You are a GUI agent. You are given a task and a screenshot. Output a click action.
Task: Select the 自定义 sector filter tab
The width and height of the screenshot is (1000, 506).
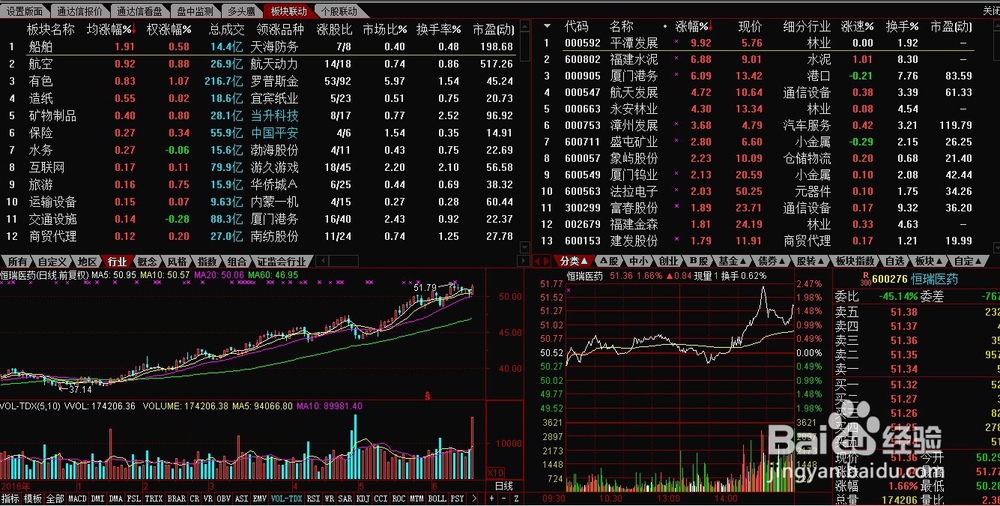[x=52, y=262]
